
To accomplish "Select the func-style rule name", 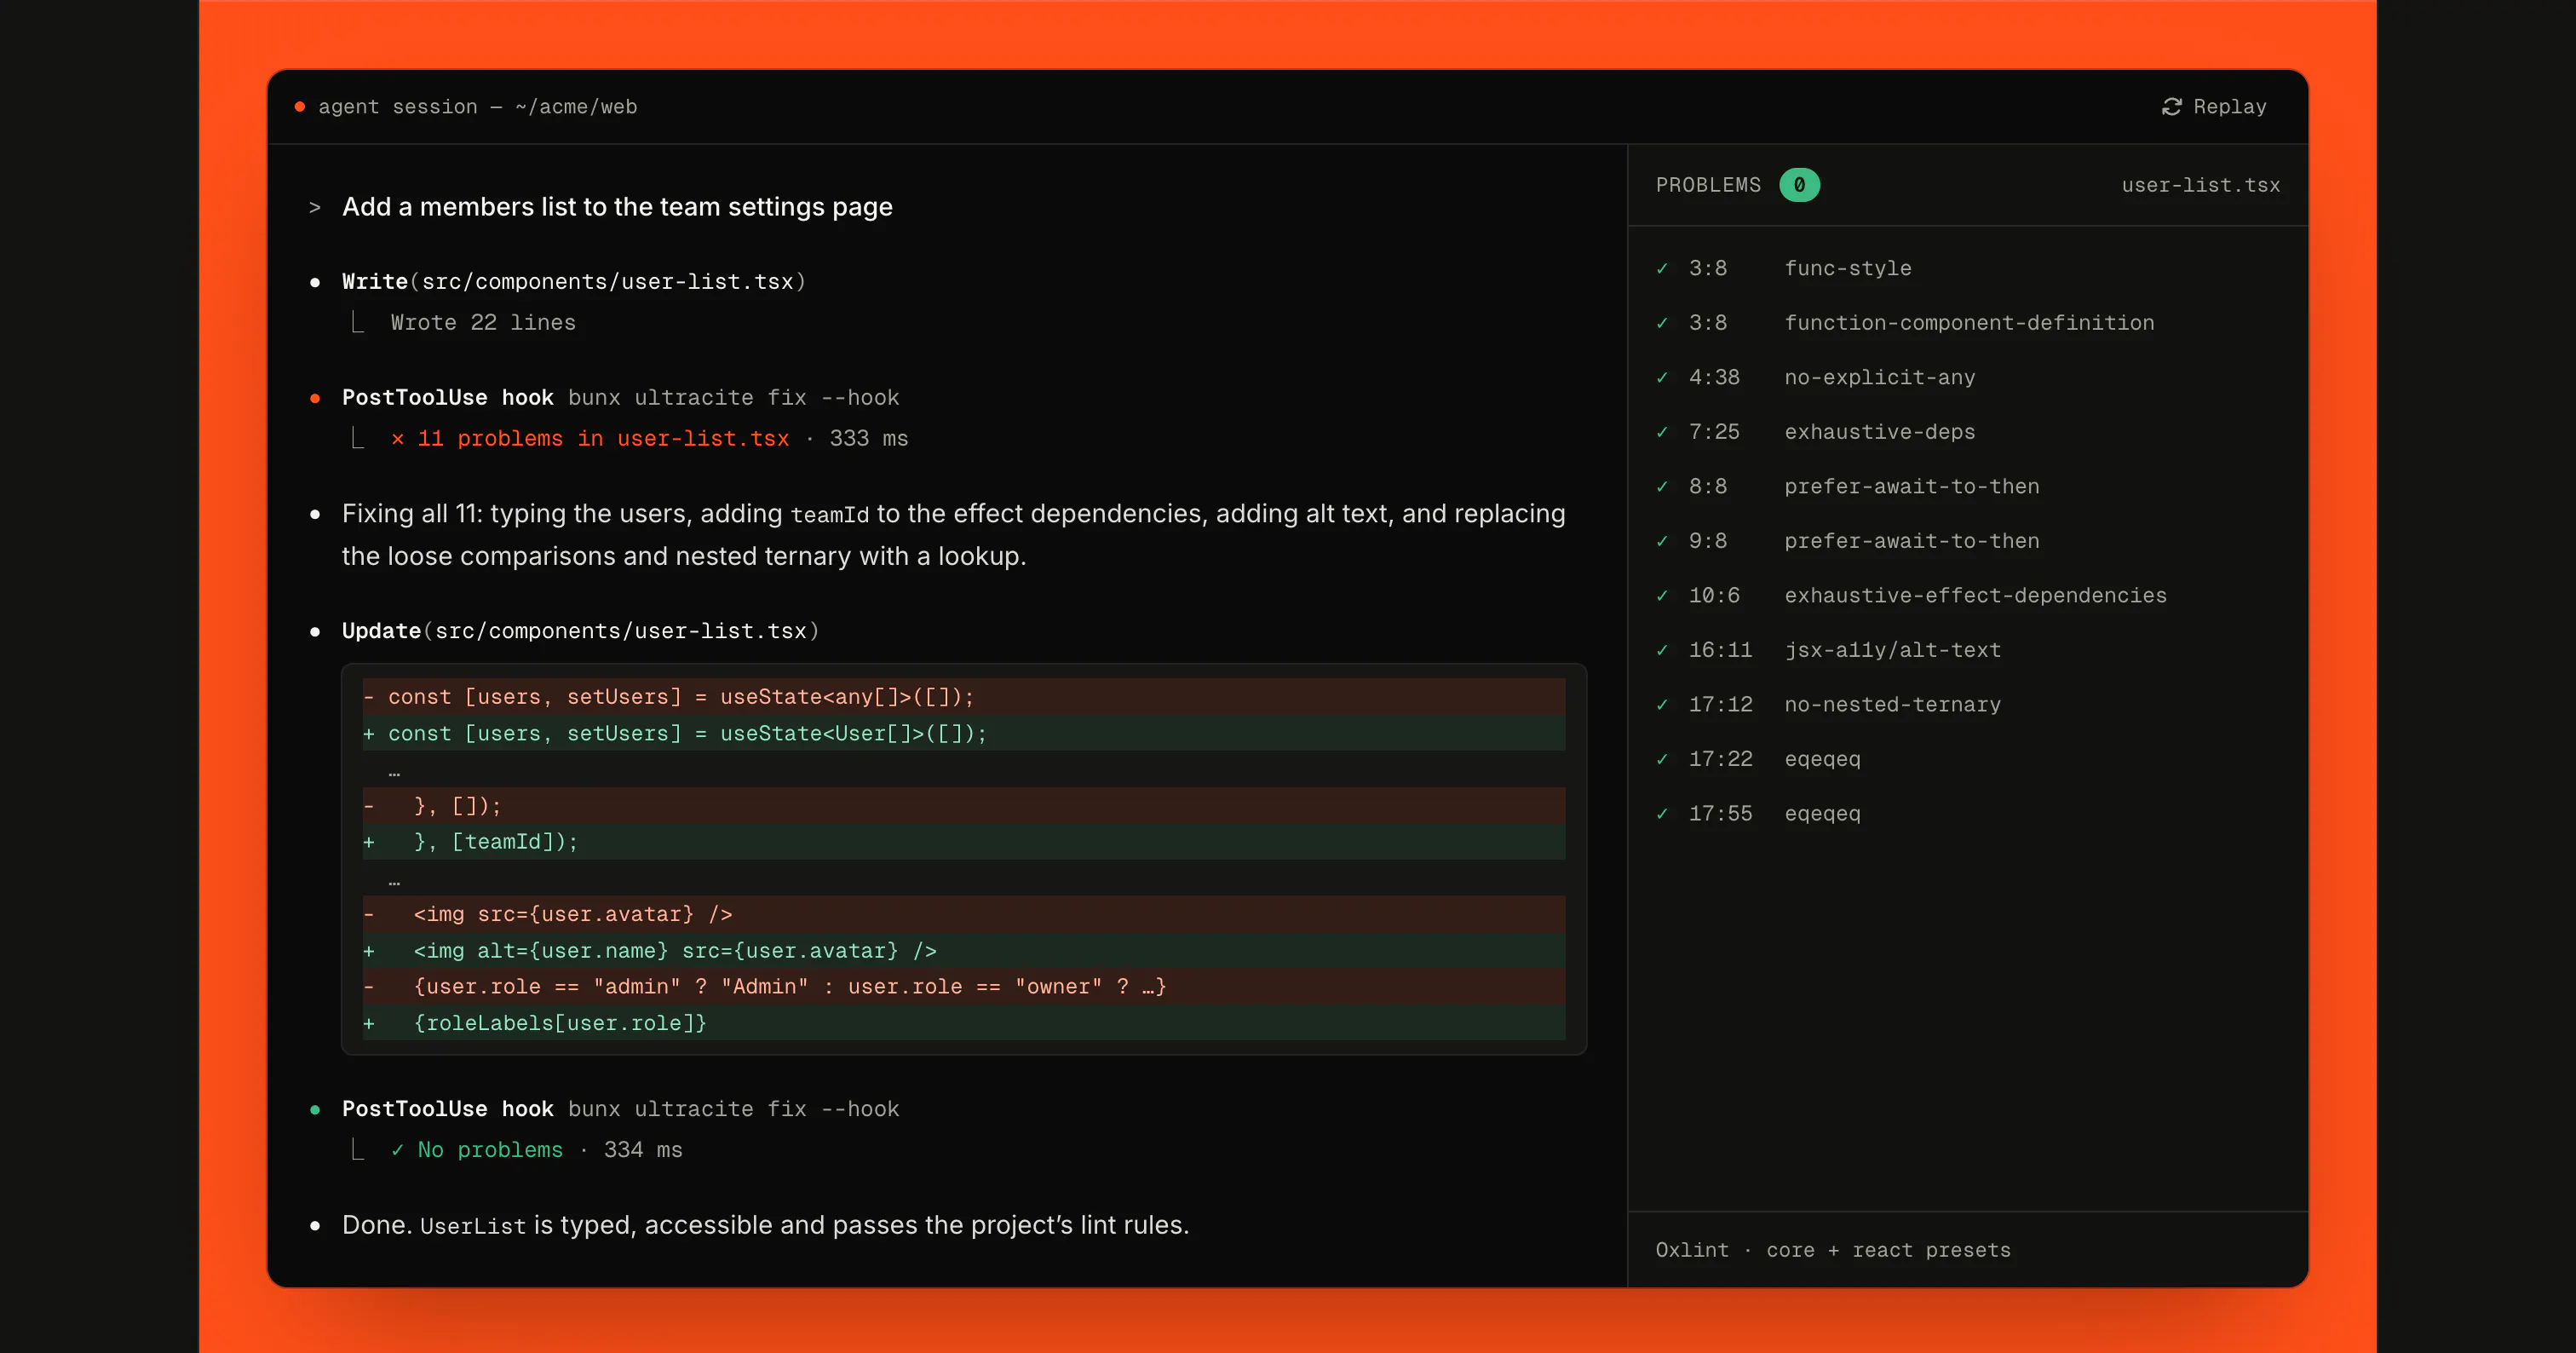I will pos(1848,268).
